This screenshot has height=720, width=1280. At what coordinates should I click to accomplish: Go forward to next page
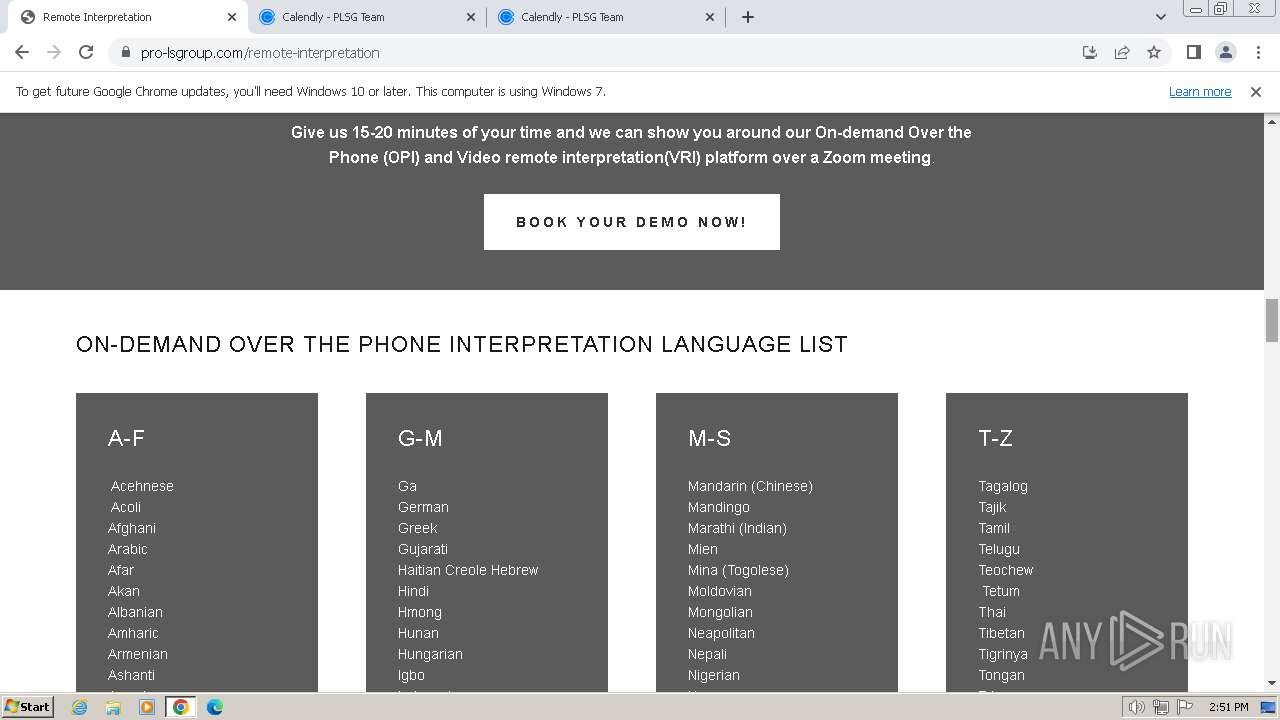(x=54, y=53)
